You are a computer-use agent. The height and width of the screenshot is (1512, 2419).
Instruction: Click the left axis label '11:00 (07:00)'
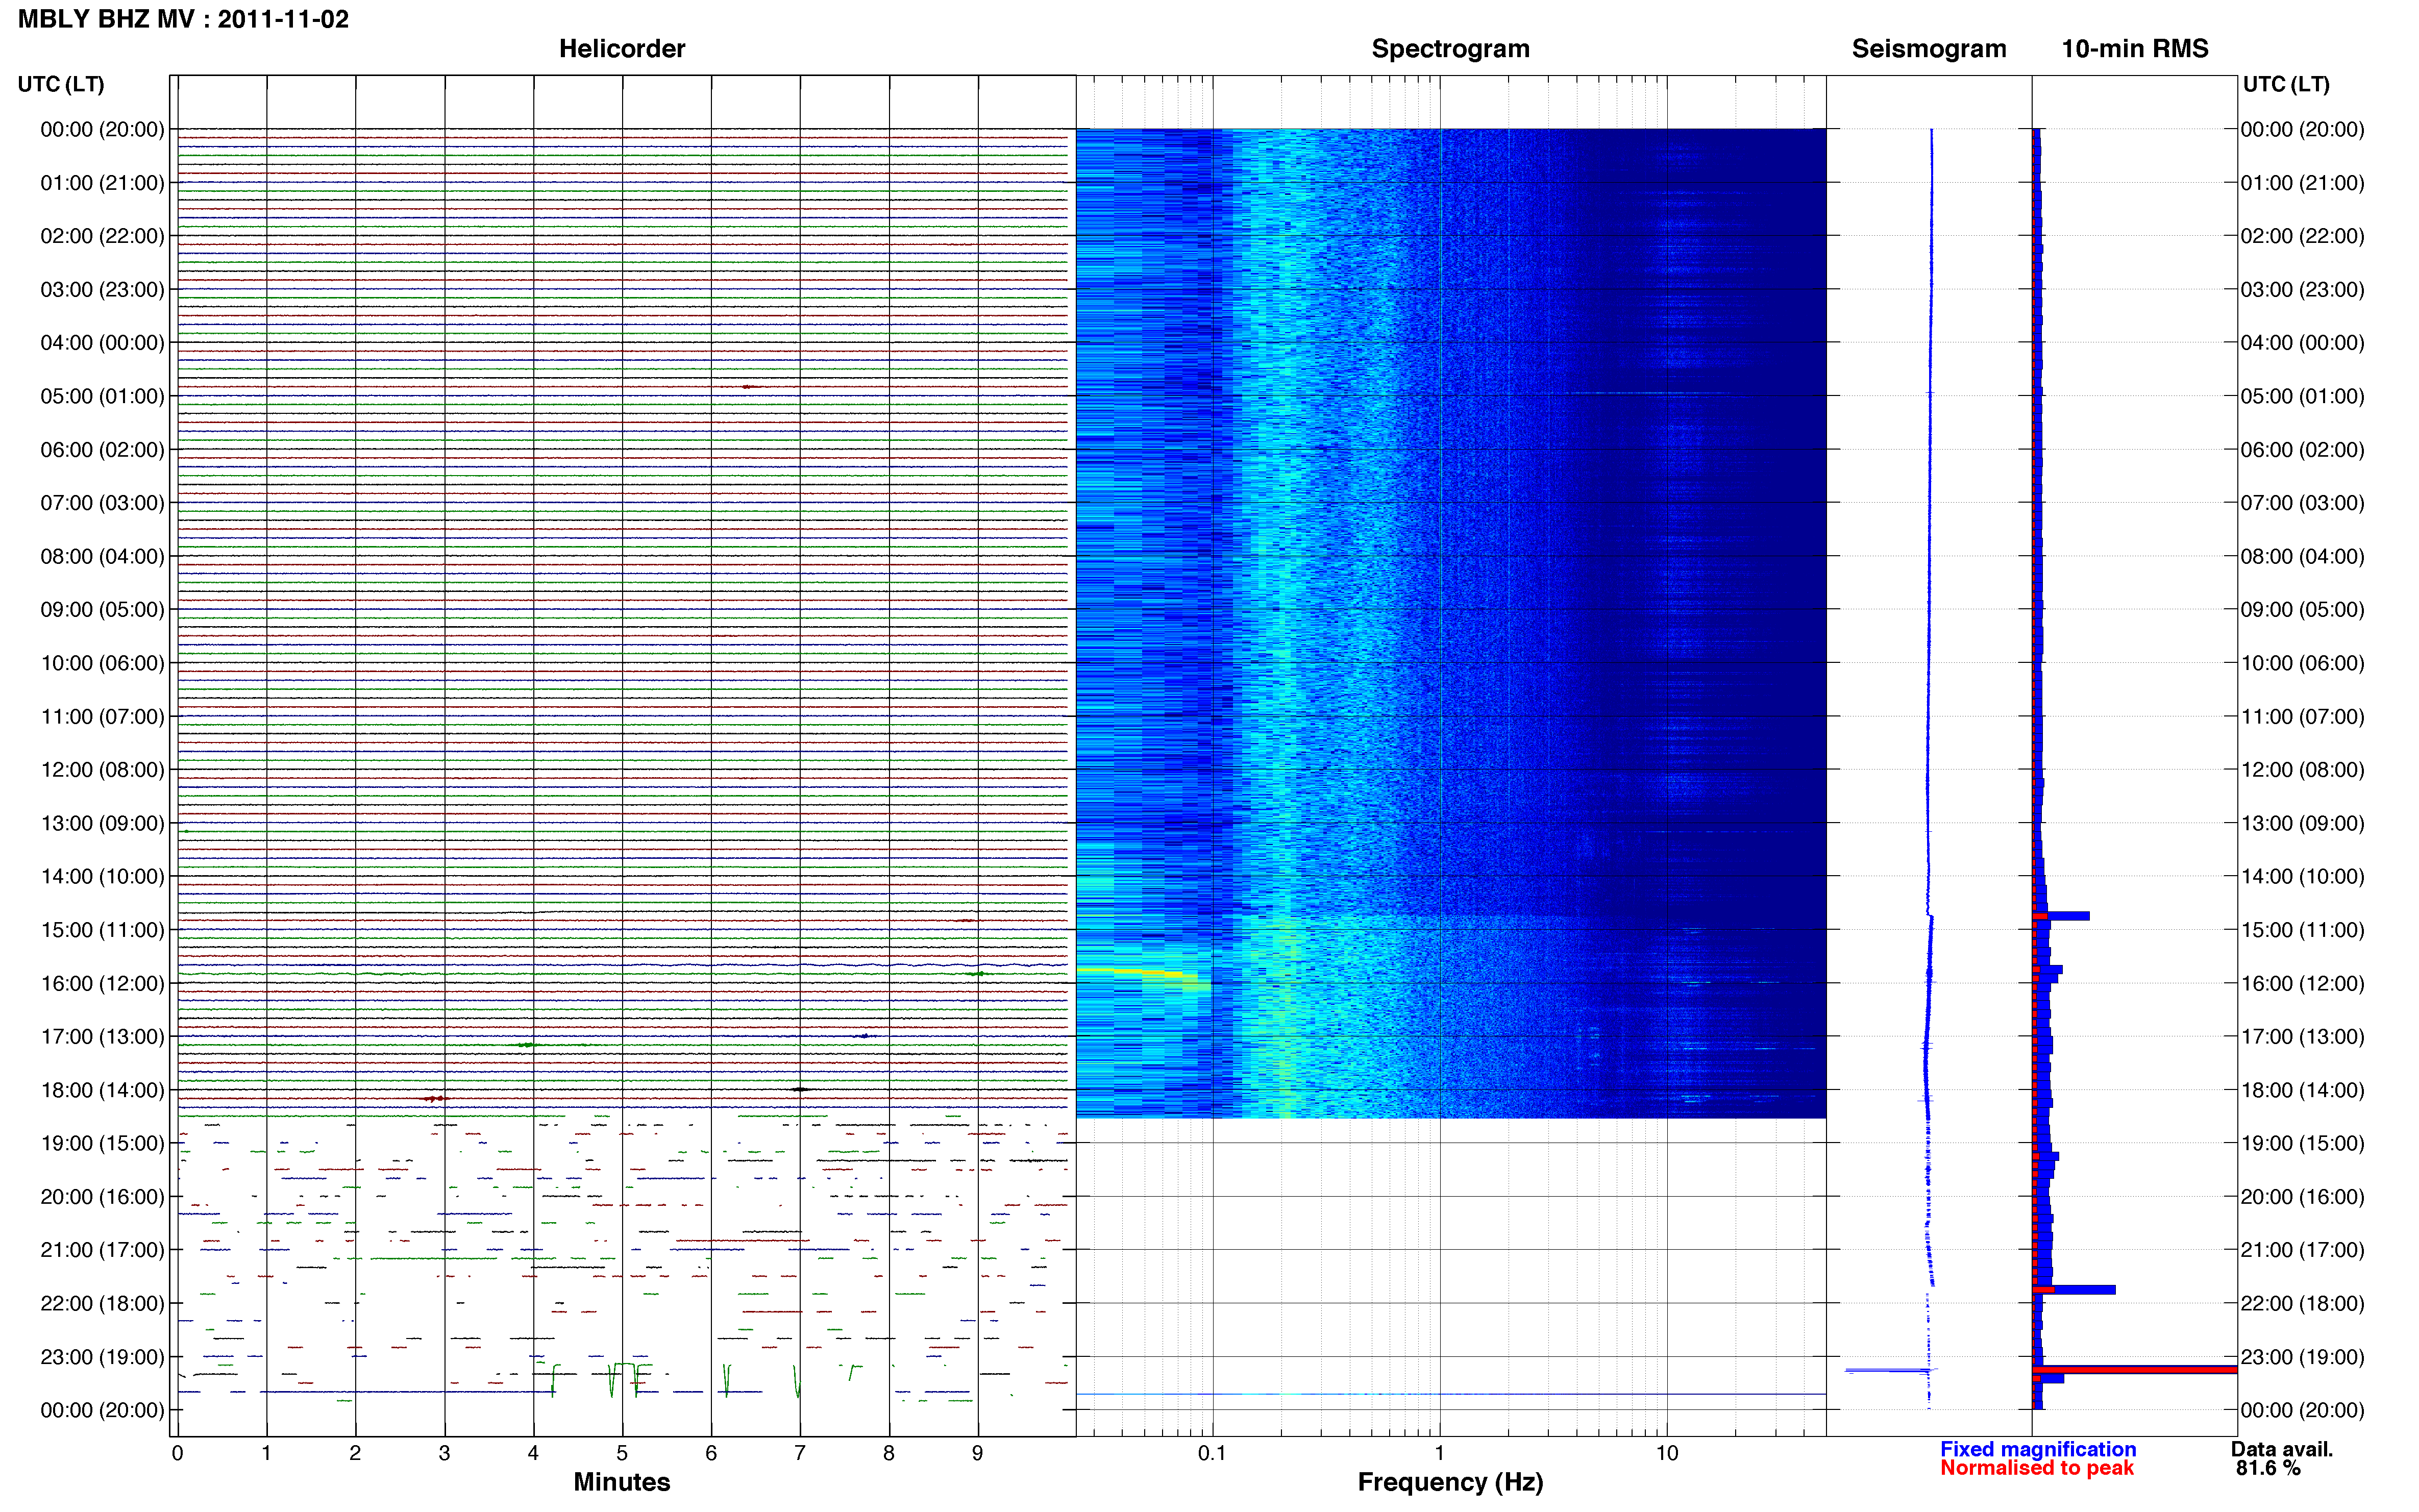(x=102, y=717)
